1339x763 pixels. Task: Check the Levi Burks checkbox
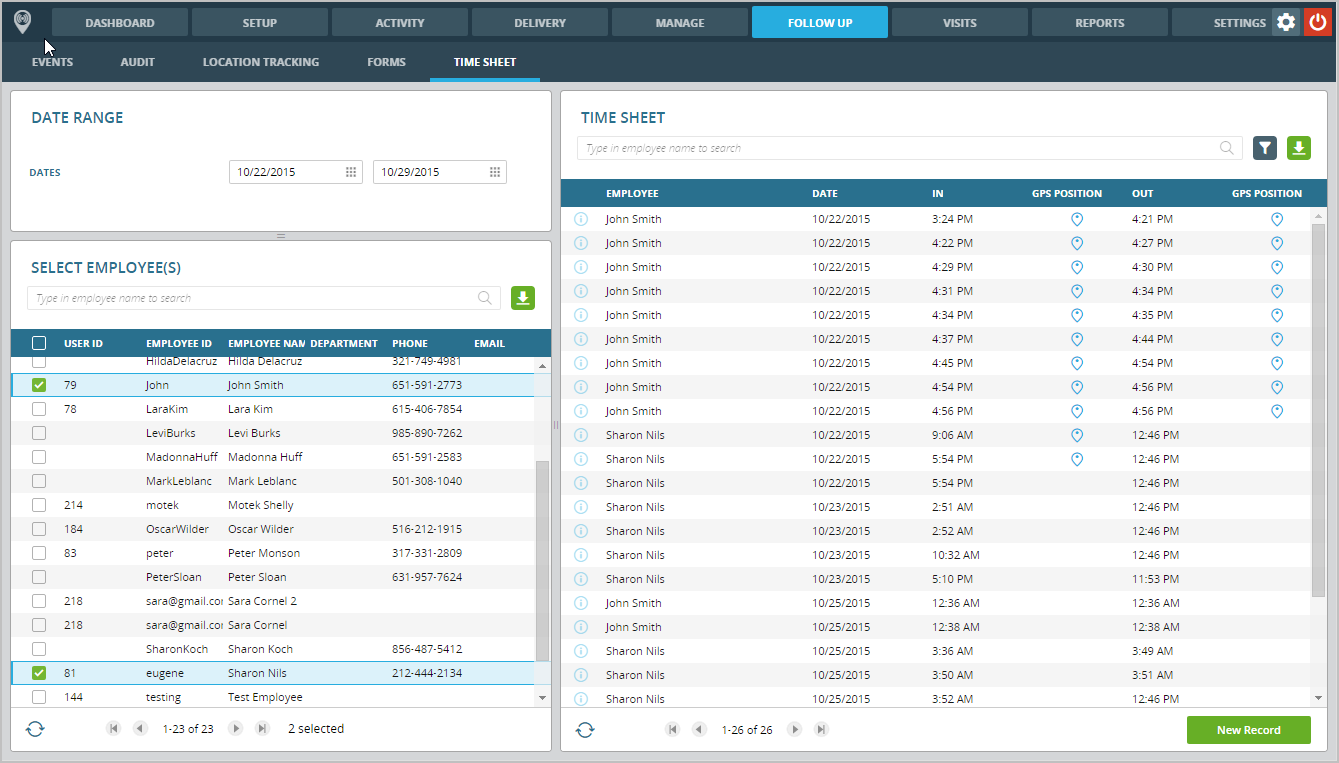click(x=39, y=433)
